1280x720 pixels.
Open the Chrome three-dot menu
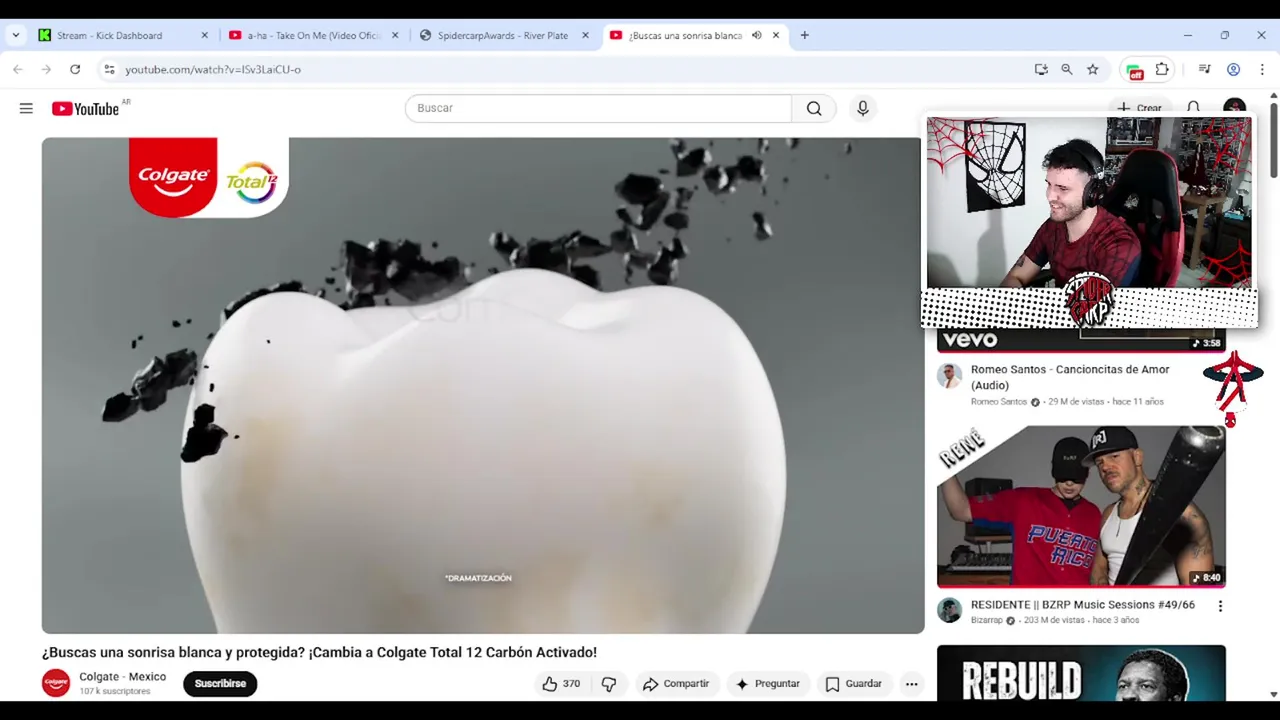pyautogui.click(x=1261, y=69)
